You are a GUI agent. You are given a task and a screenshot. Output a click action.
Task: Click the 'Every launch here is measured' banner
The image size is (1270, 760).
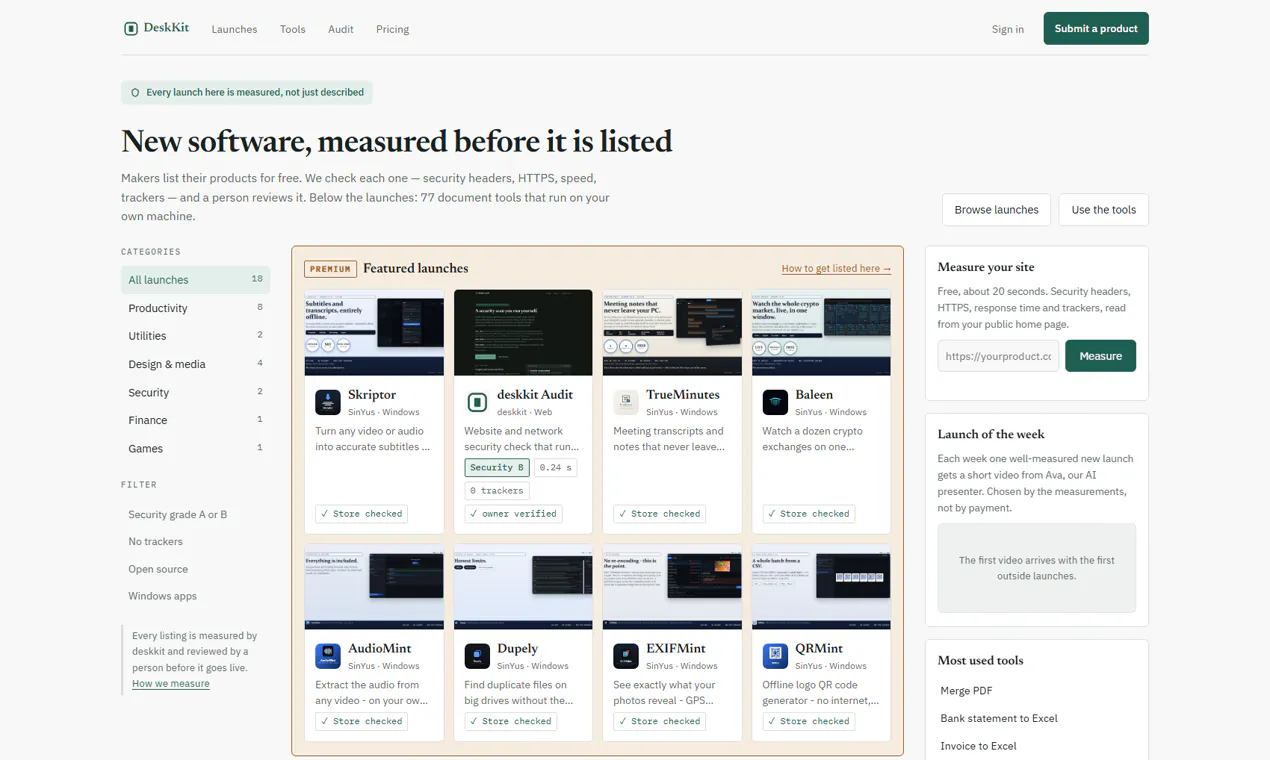pyautogui.click(x=247, y=92)
